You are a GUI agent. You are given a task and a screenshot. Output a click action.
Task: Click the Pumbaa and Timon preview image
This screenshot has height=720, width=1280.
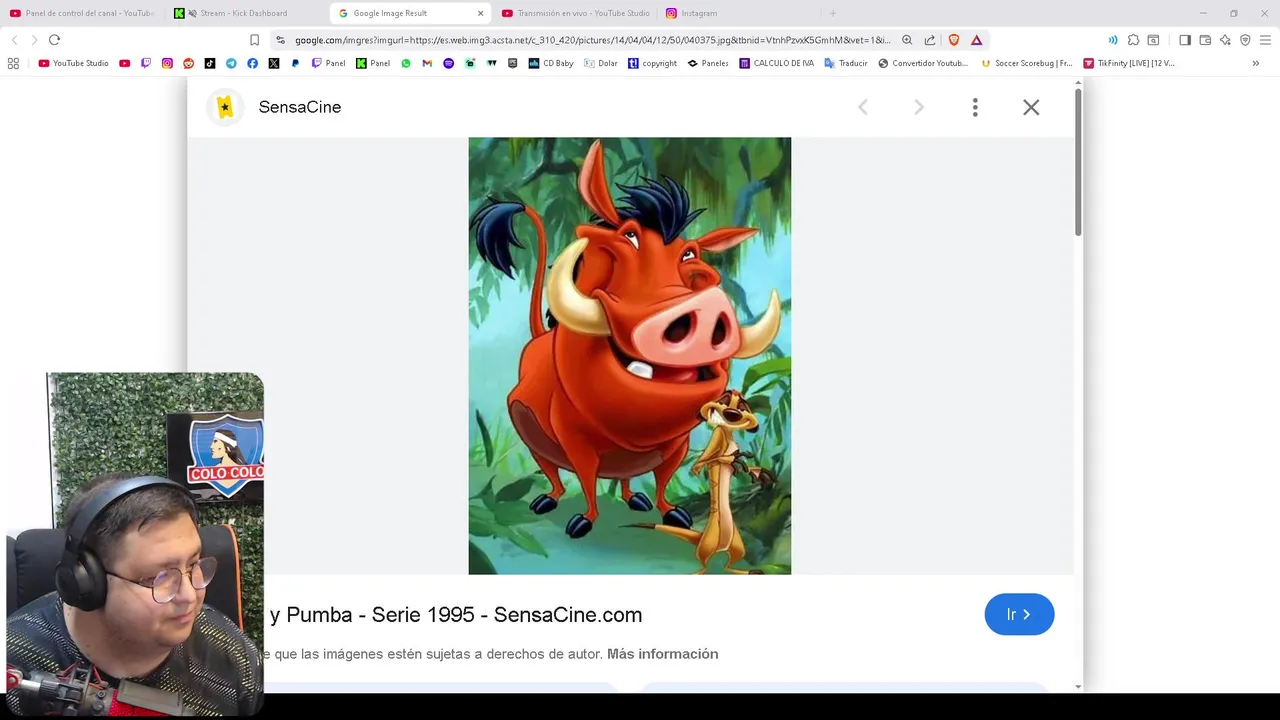tap(629, 356)
